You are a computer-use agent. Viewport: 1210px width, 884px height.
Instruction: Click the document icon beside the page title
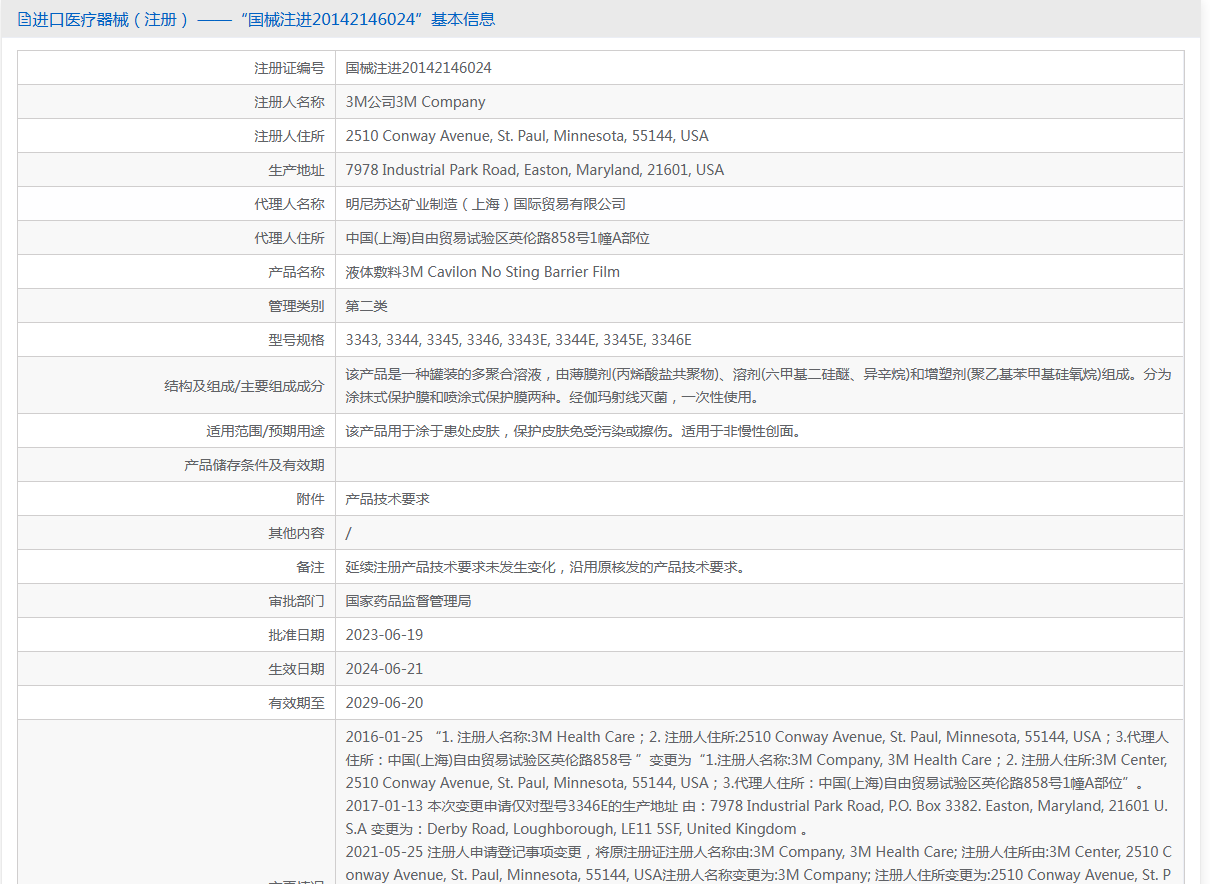(24, 19)
